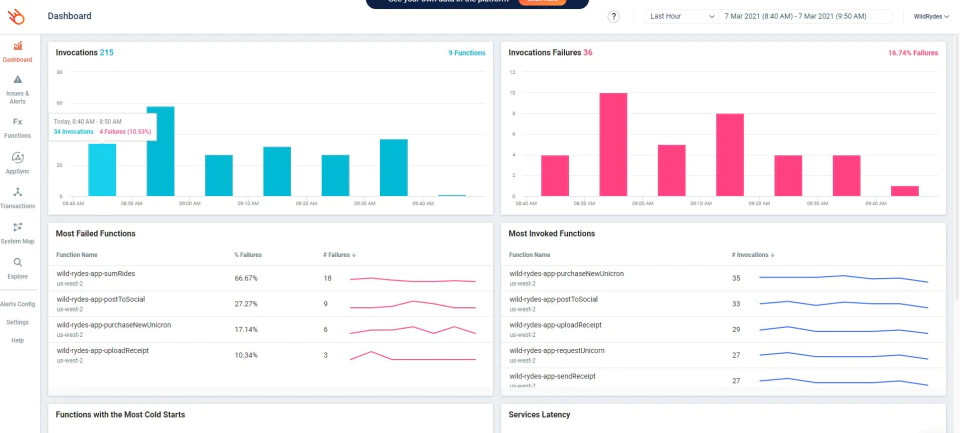The width and height of the screenshot is (960, 433).
Task: Sort by # Failures column header
Action: point(340,255)
